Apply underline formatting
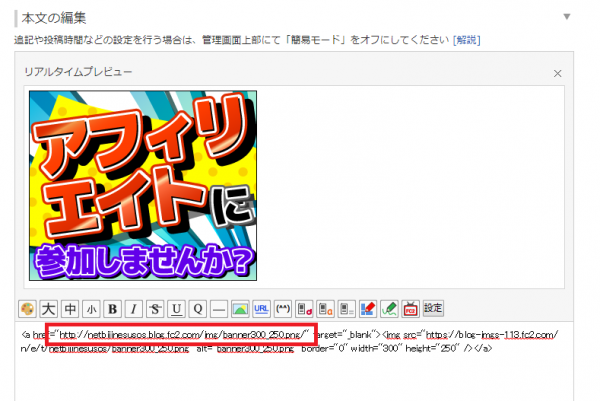This screenshot has height=401, width=600. pos(176,307)
